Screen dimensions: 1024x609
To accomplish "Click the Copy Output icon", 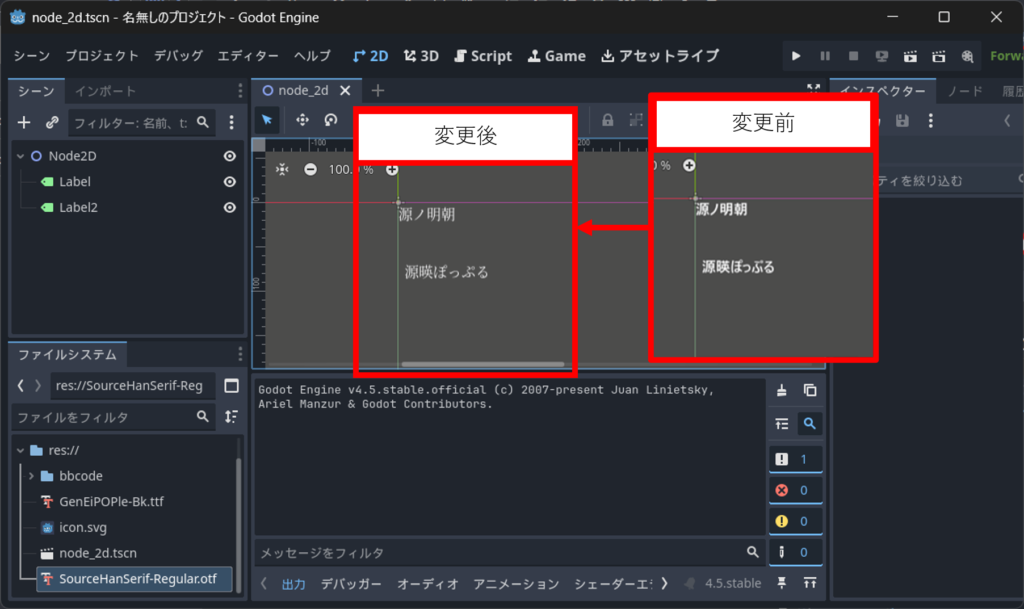I will point(810,391).
